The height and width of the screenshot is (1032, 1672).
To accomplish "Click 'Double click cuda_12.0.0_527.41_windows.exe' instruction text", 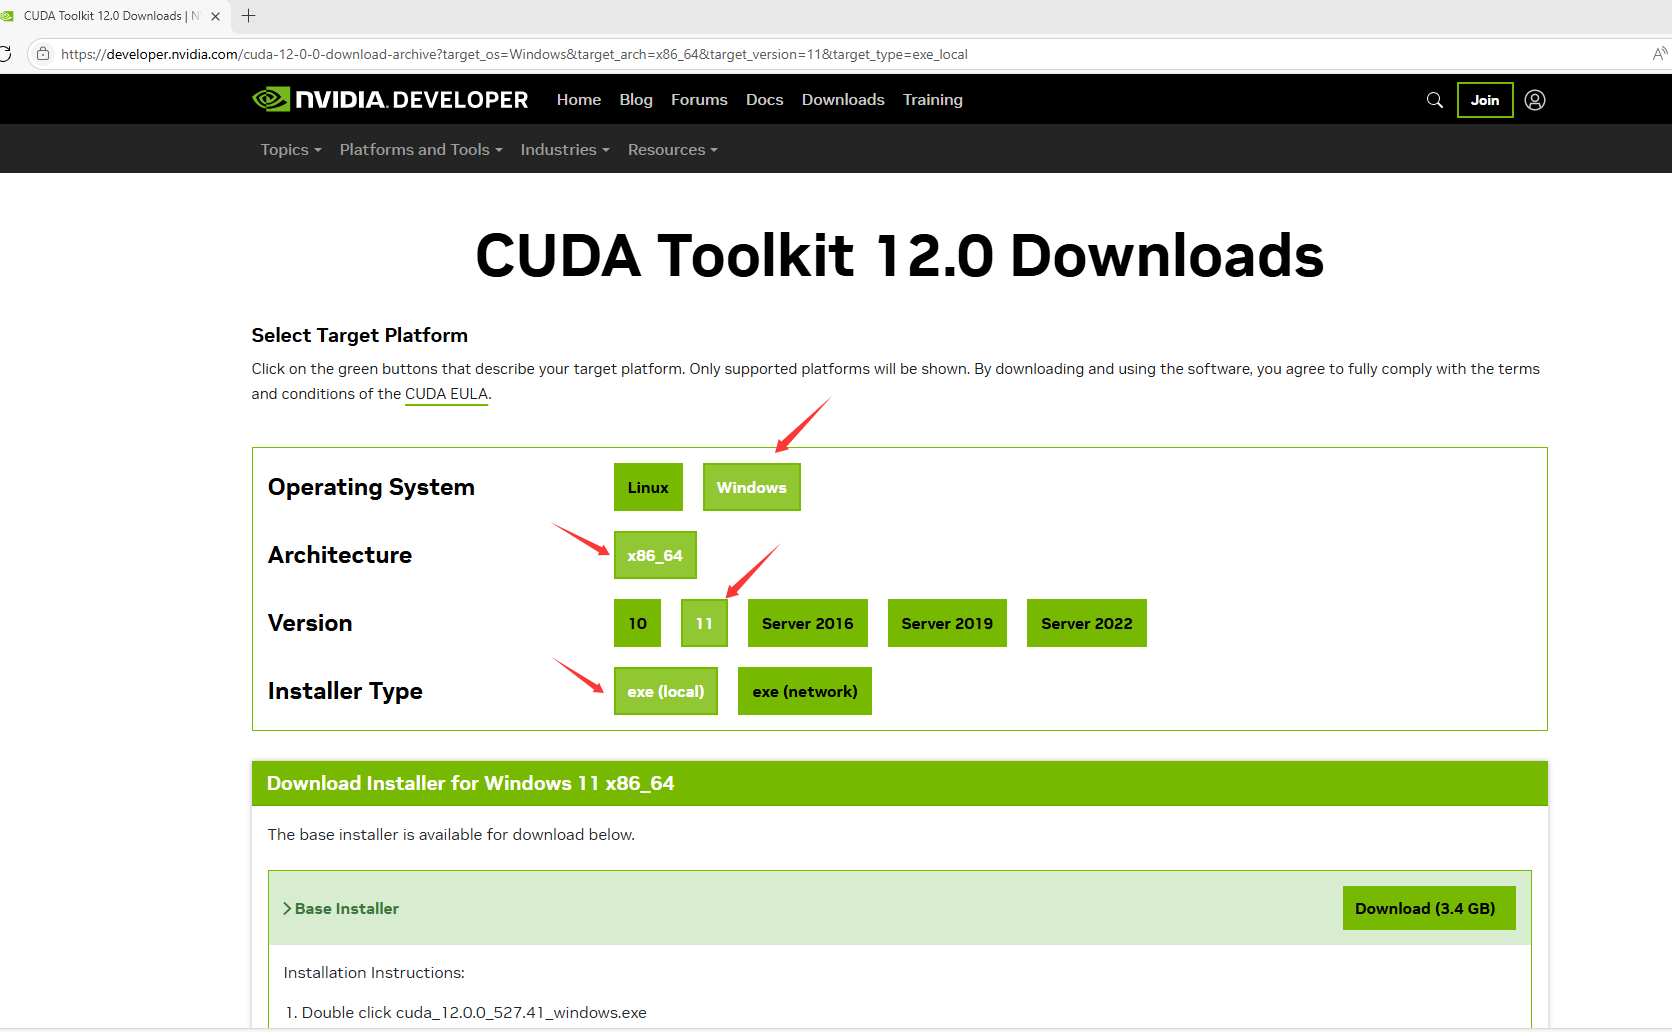I will point(474,1012).
